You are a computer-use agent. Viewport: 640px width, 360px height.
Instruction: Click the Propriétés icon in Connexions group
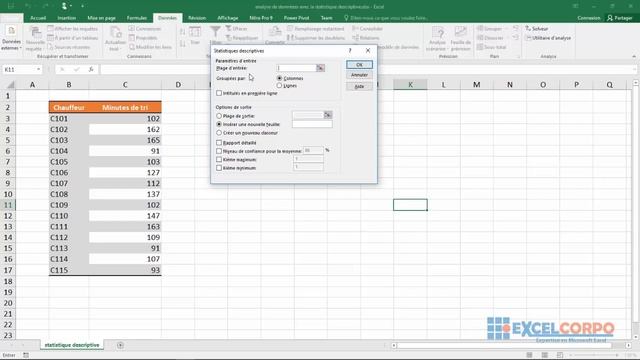point(131,38)
